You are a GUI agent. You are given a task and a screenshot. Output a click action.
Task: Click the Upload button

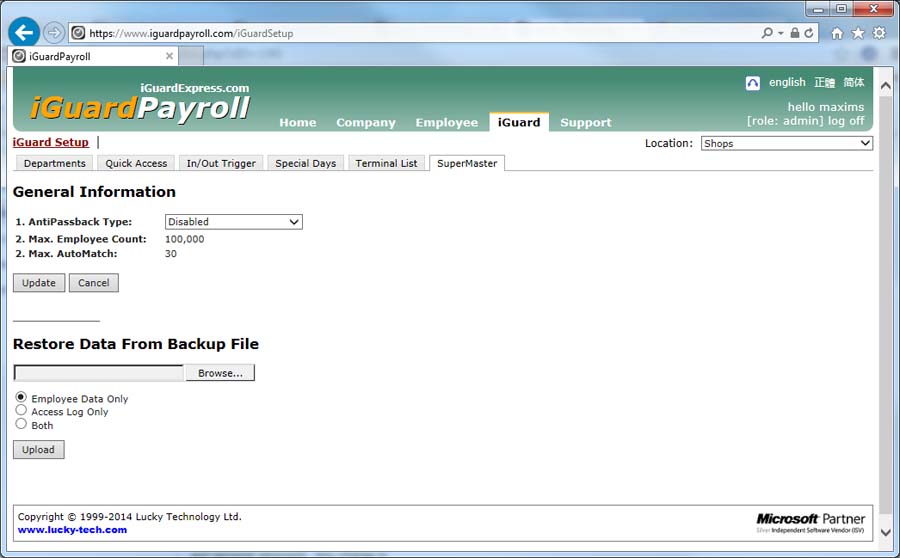(x=38, y=450)
